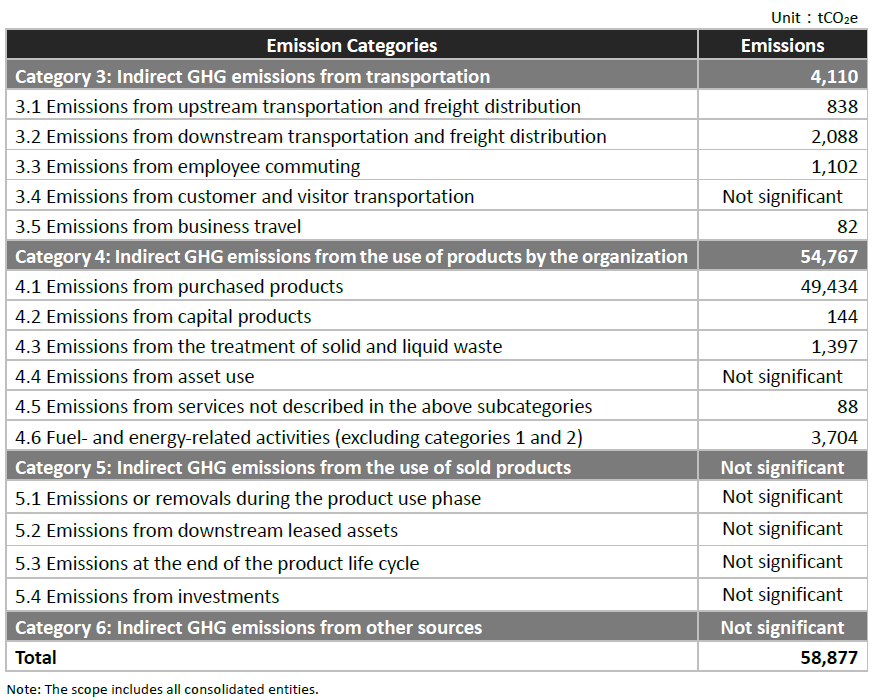Click Not significant for customer and visitor transportation
The image size is (874, 700).
pyautogui.click(x=782, y=196)
